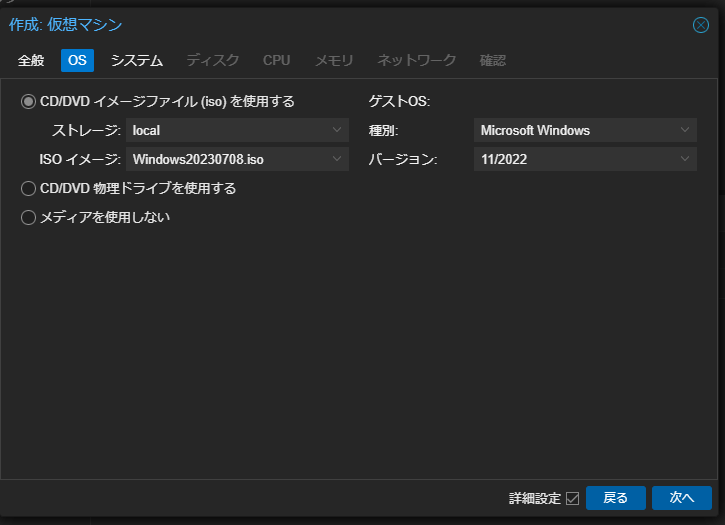The height and width of the screenshot is (525, 725).
Task: Choose CD/DVD image file (iso) radio option
Action: click(x=28, y=102)
